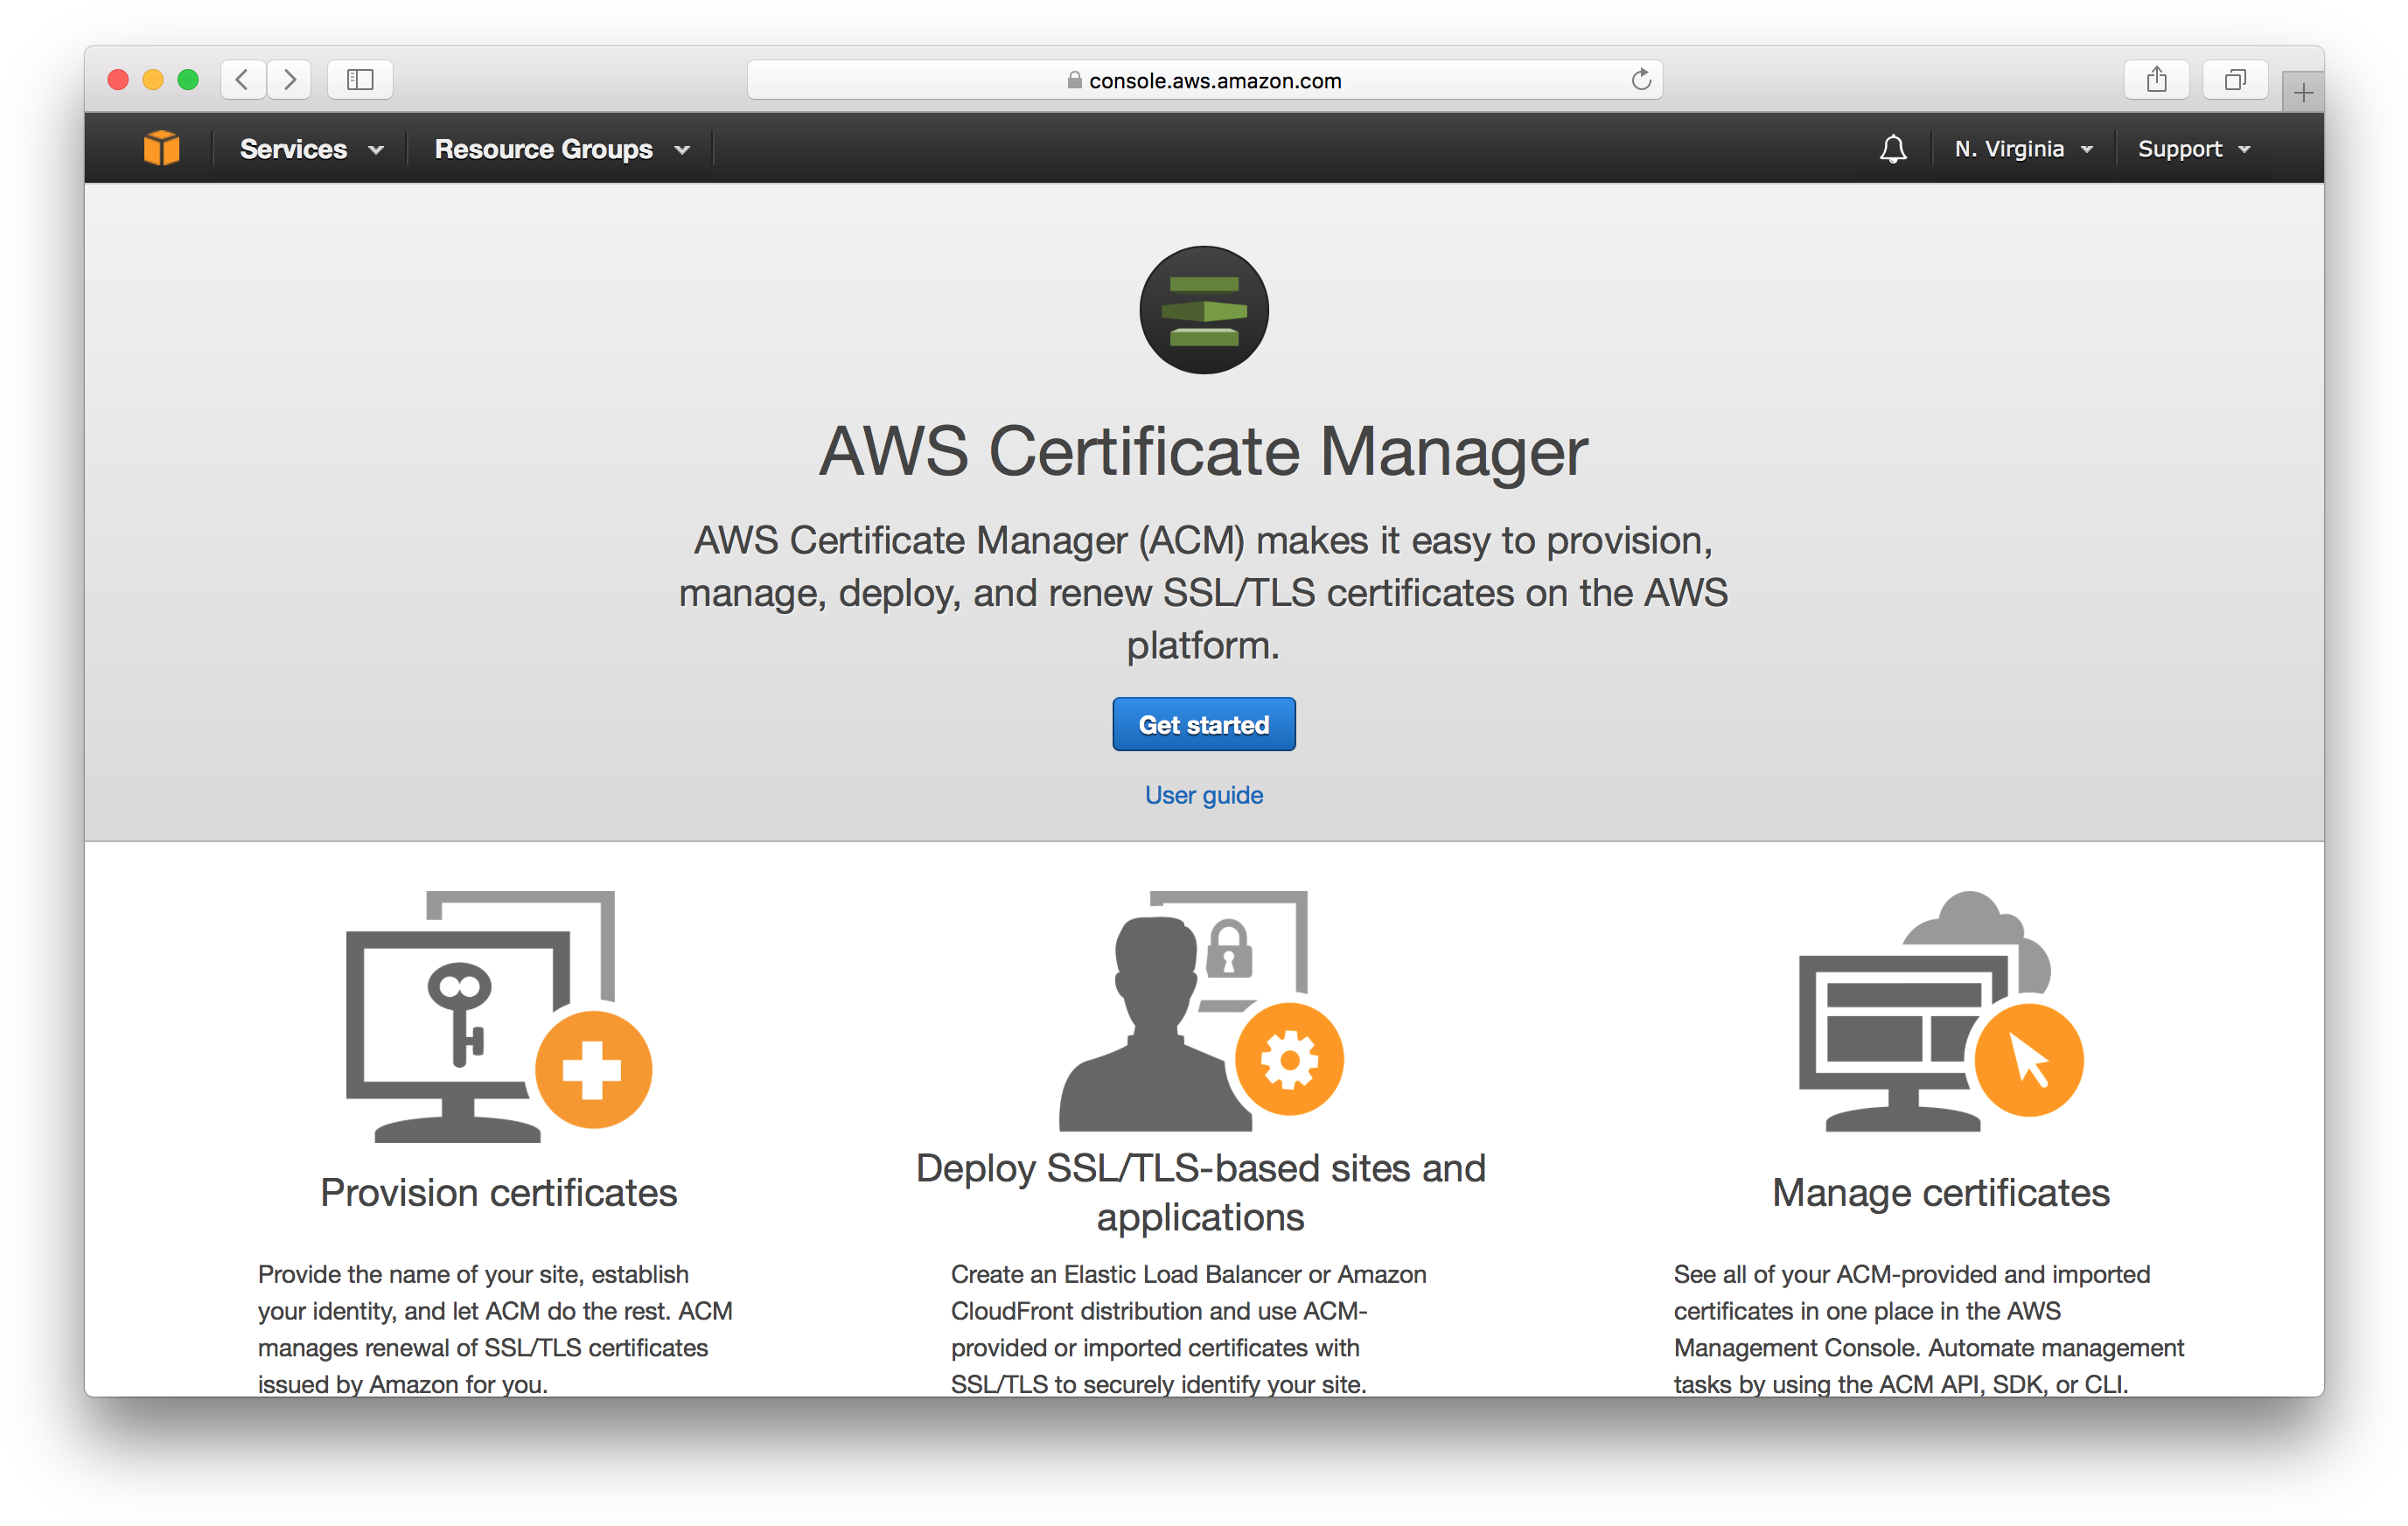This screenshot has width=2408, height=1526.
Task: Click the green fullscreen window button
Action: [x=188, y=79]
